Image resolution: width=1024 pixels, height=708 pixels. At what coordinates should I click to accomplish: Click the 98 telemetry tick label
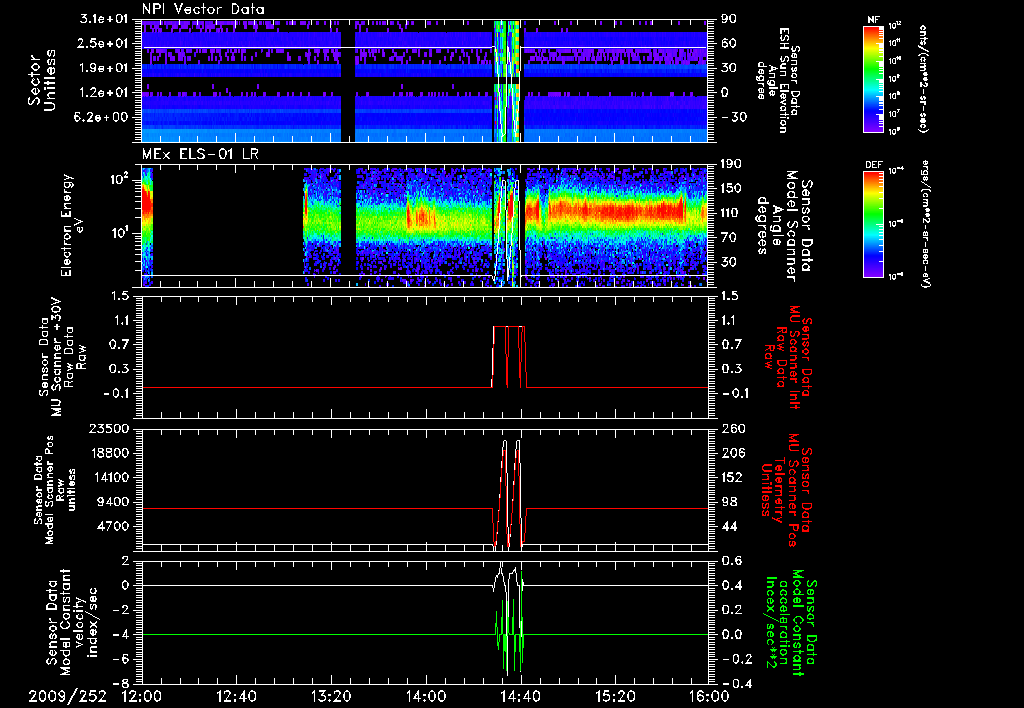click(x=729, y=502)
